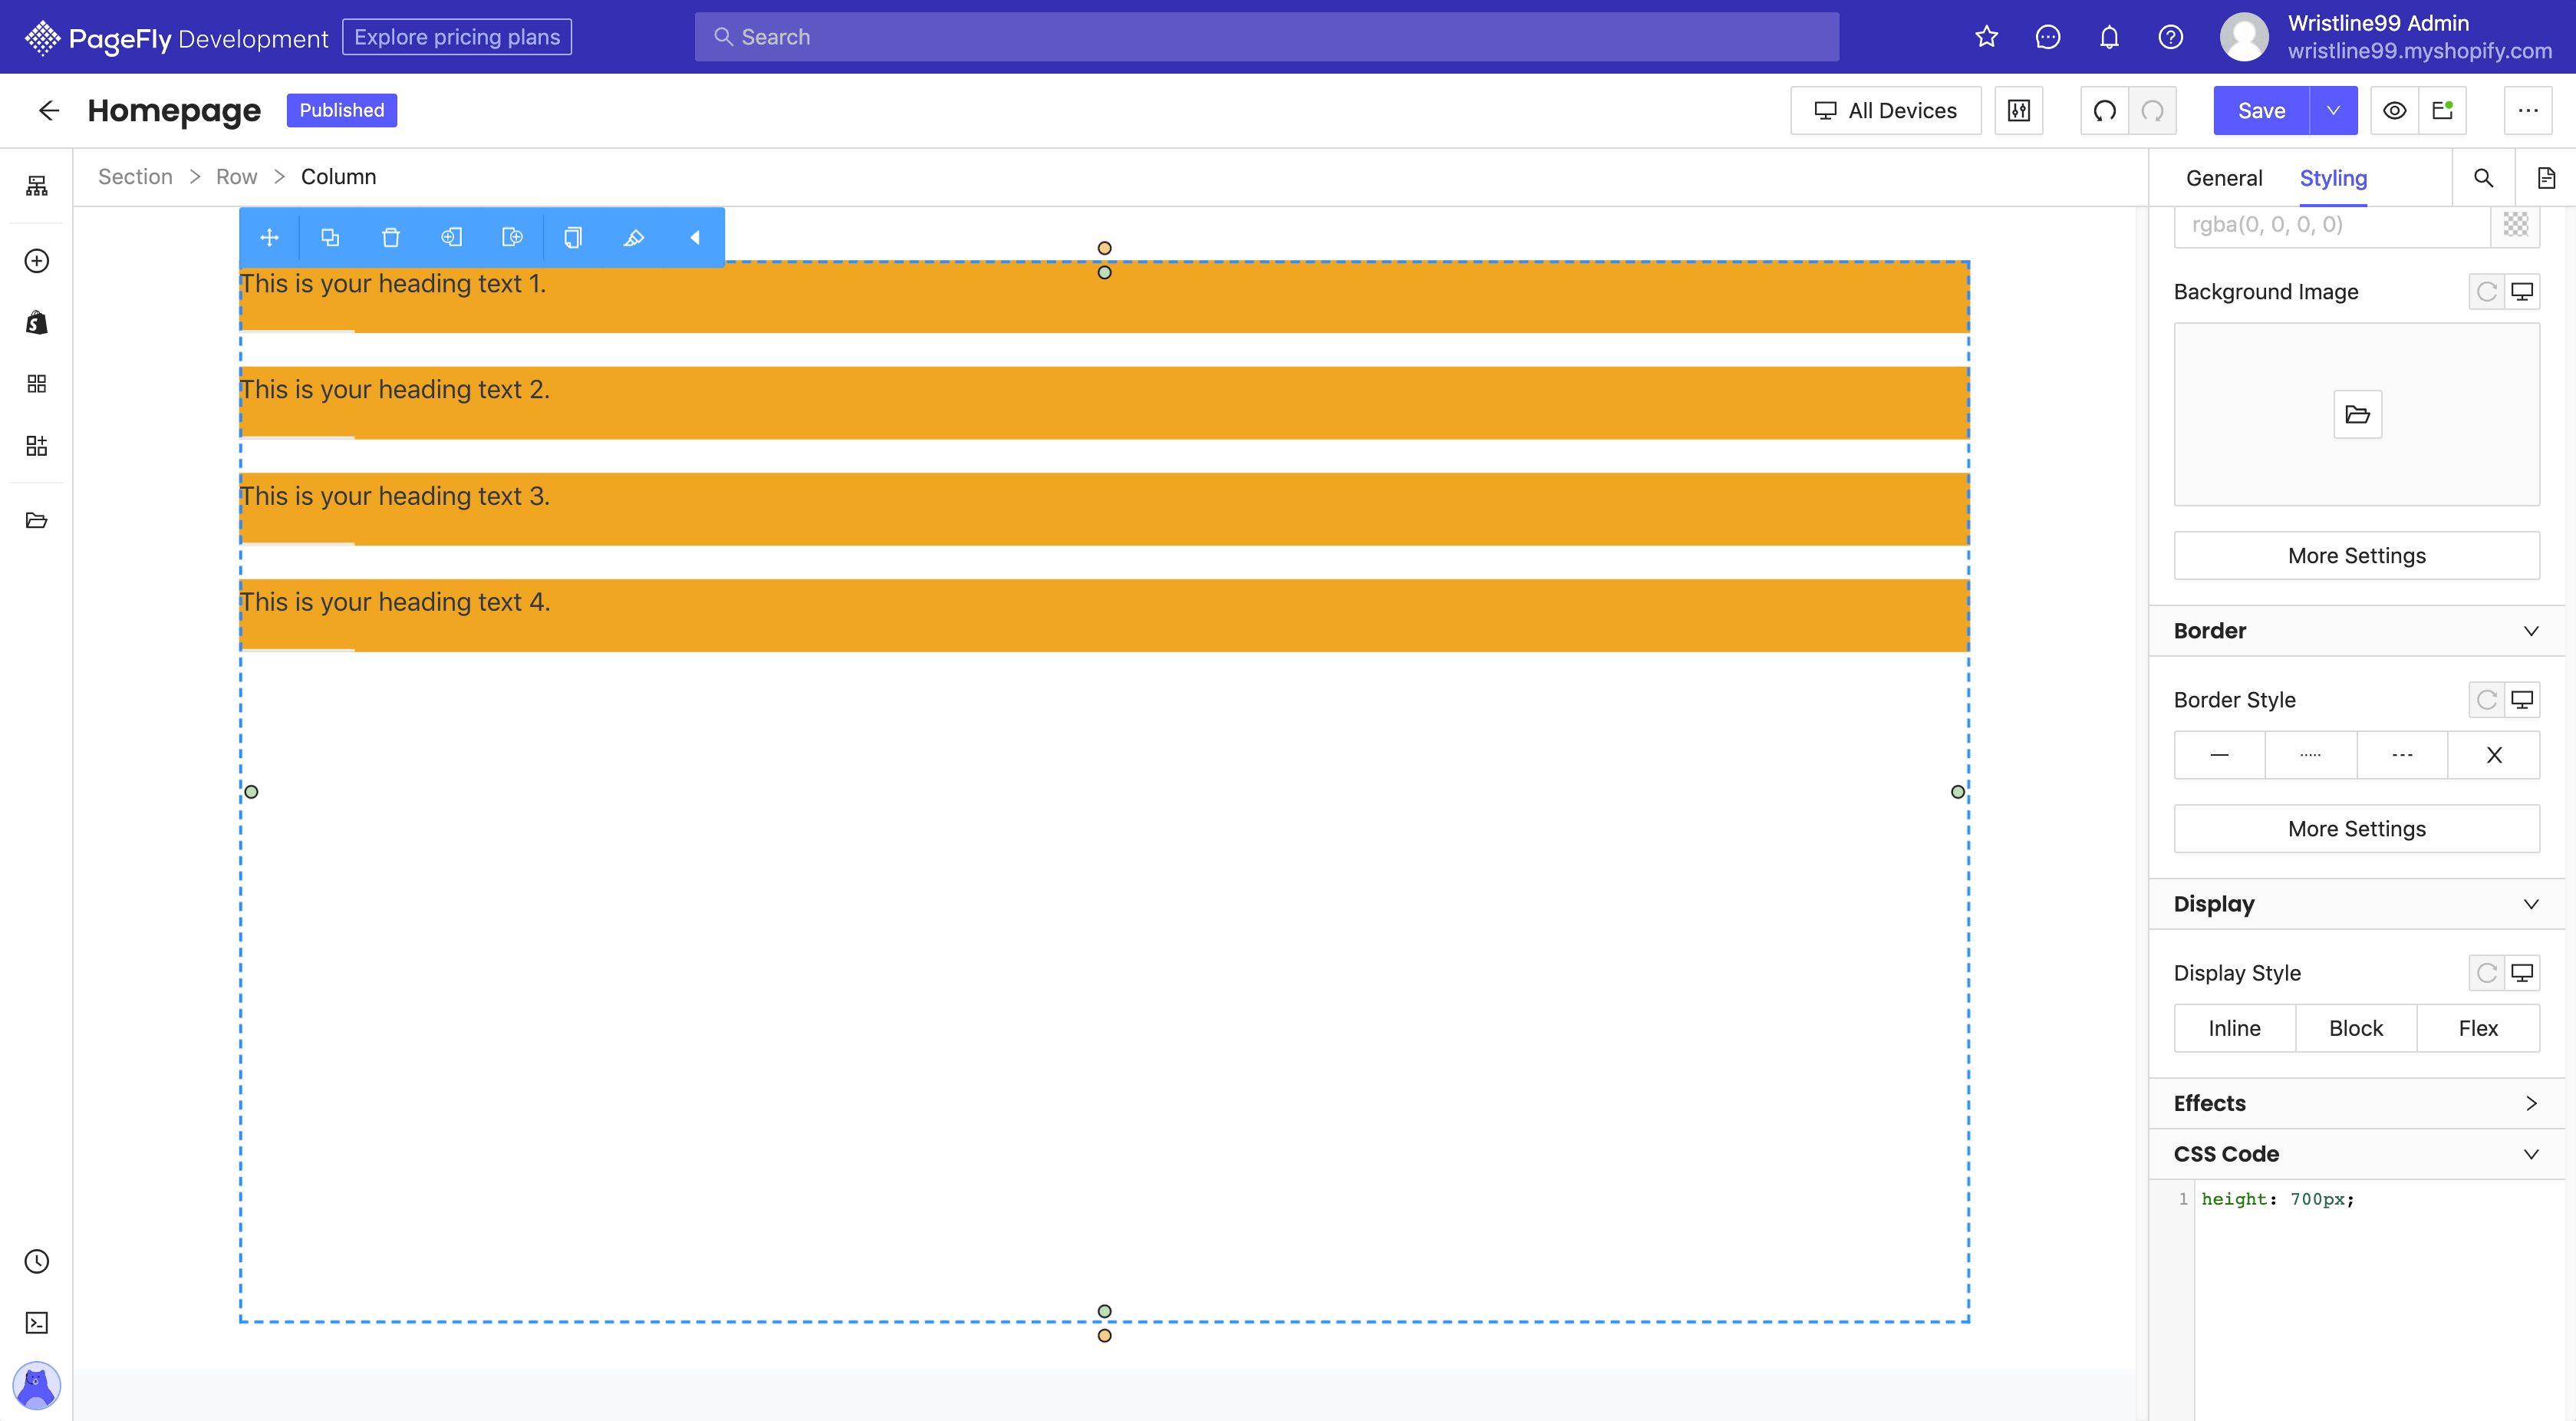Click the save-as-section icon with green dot
The width and height of the screenshot is (2576, 1421).
pyautogui.click(x=2443, y=110)
